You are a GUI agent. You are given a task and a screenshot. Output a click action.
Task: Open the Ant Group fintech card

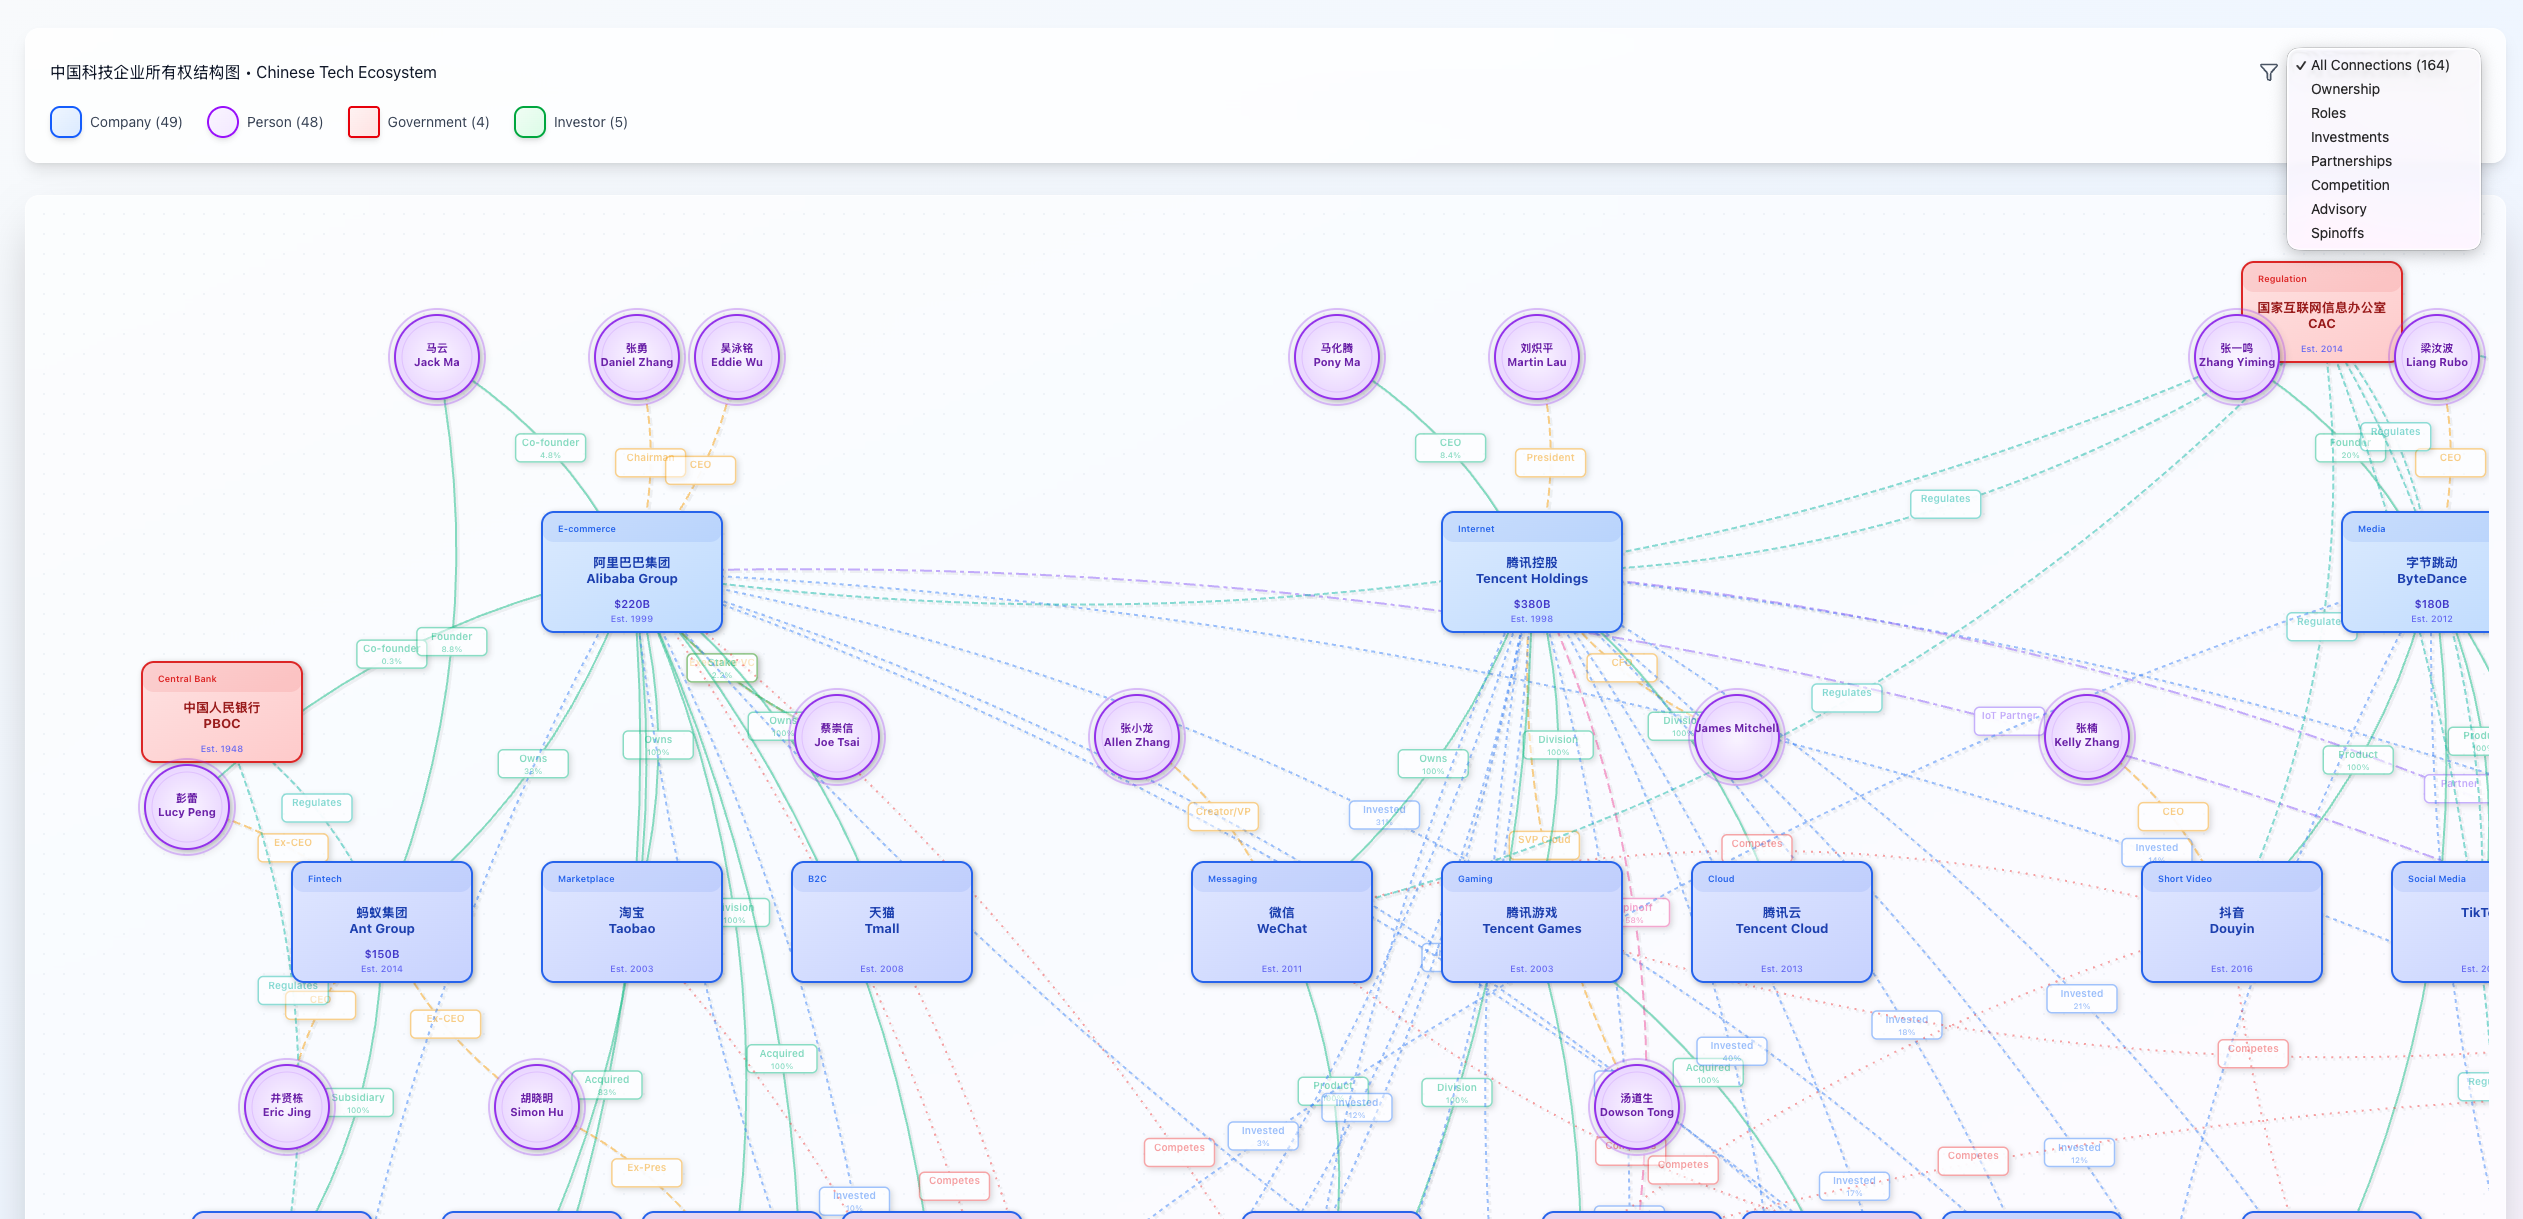382,922
